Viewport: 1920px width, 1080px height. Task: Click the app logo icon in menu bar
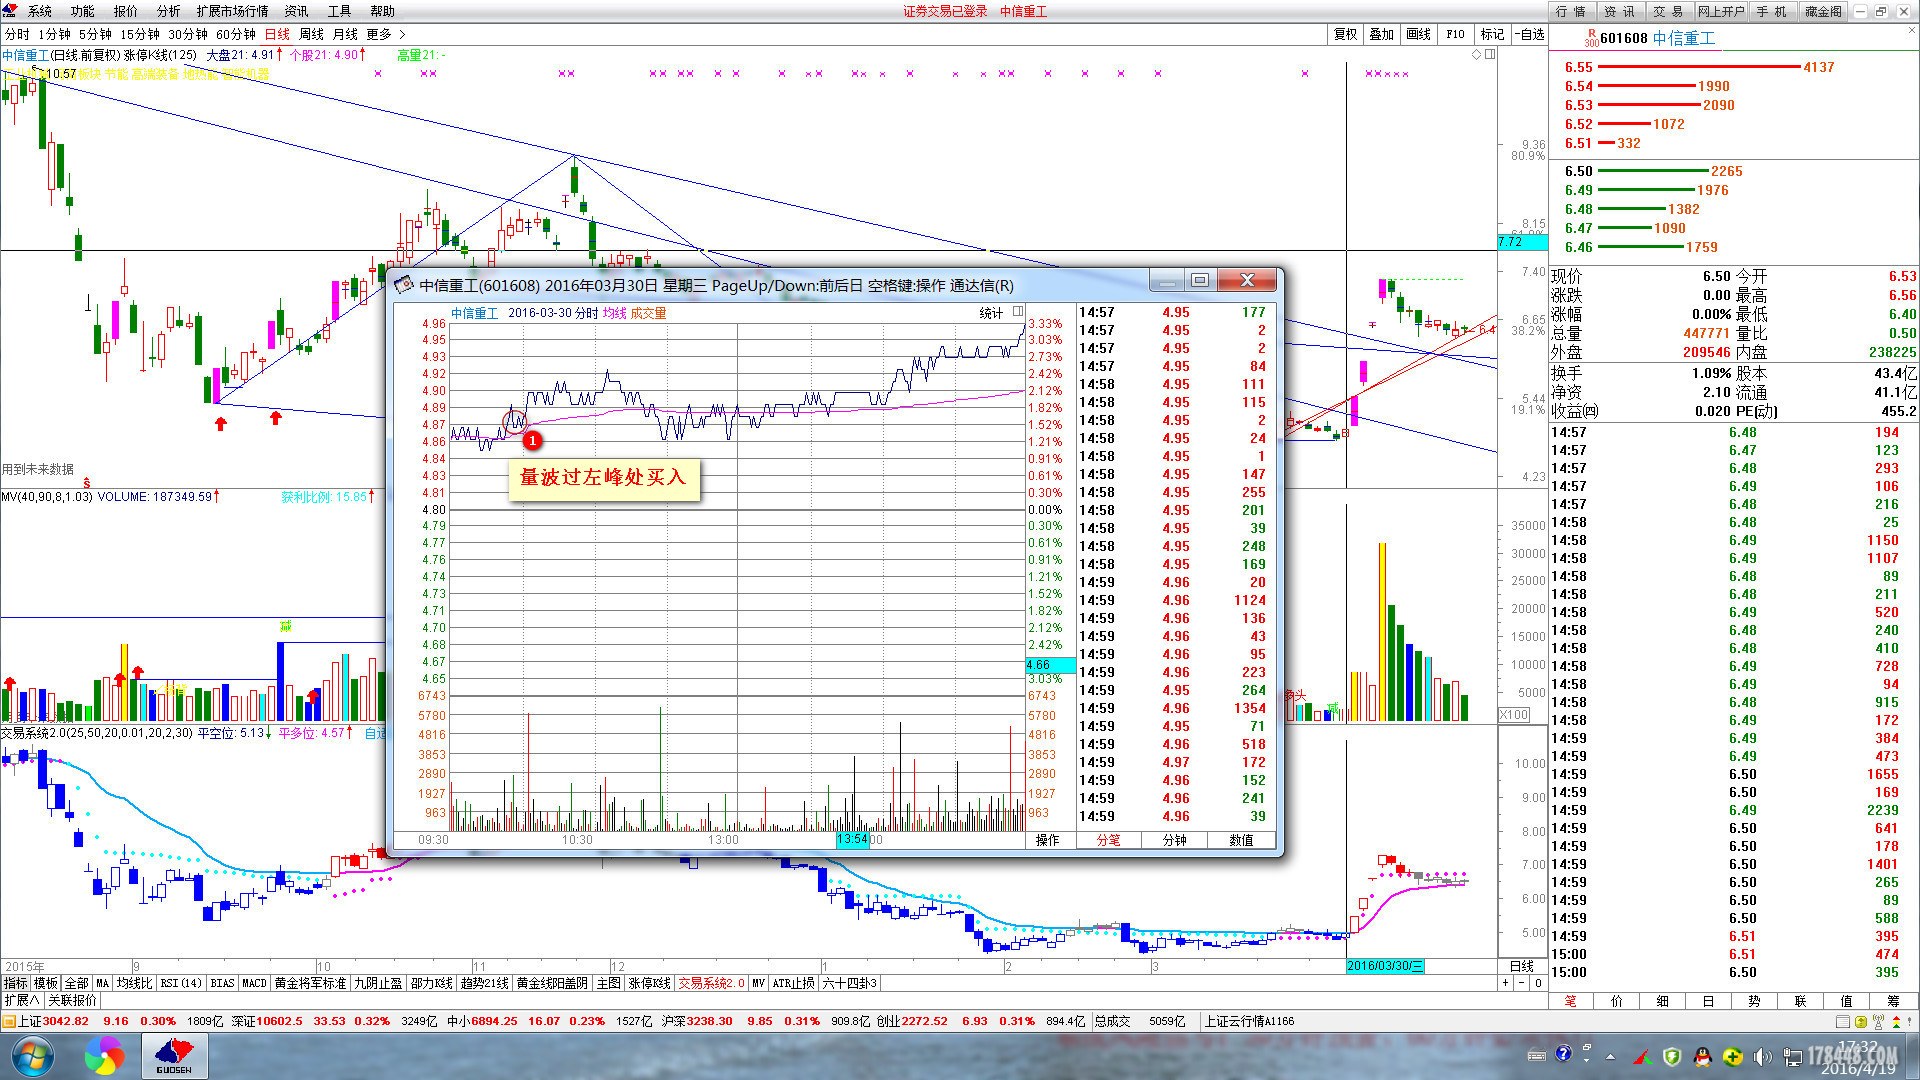pyautogui.click(x=10, y=11)
